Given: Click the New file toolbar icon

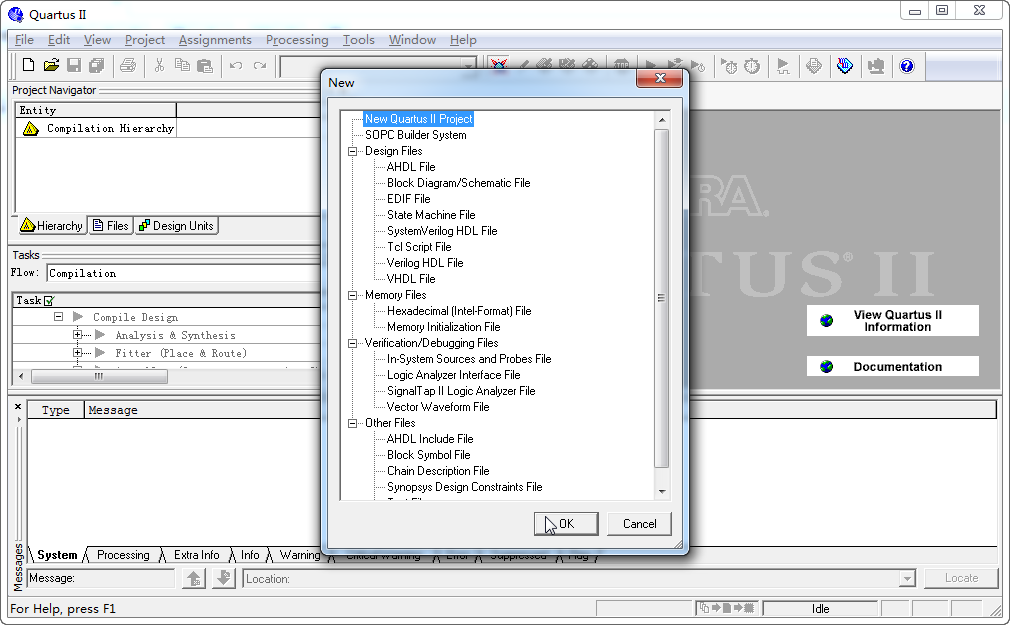Looking at the screenshot, I should (28, 66).
